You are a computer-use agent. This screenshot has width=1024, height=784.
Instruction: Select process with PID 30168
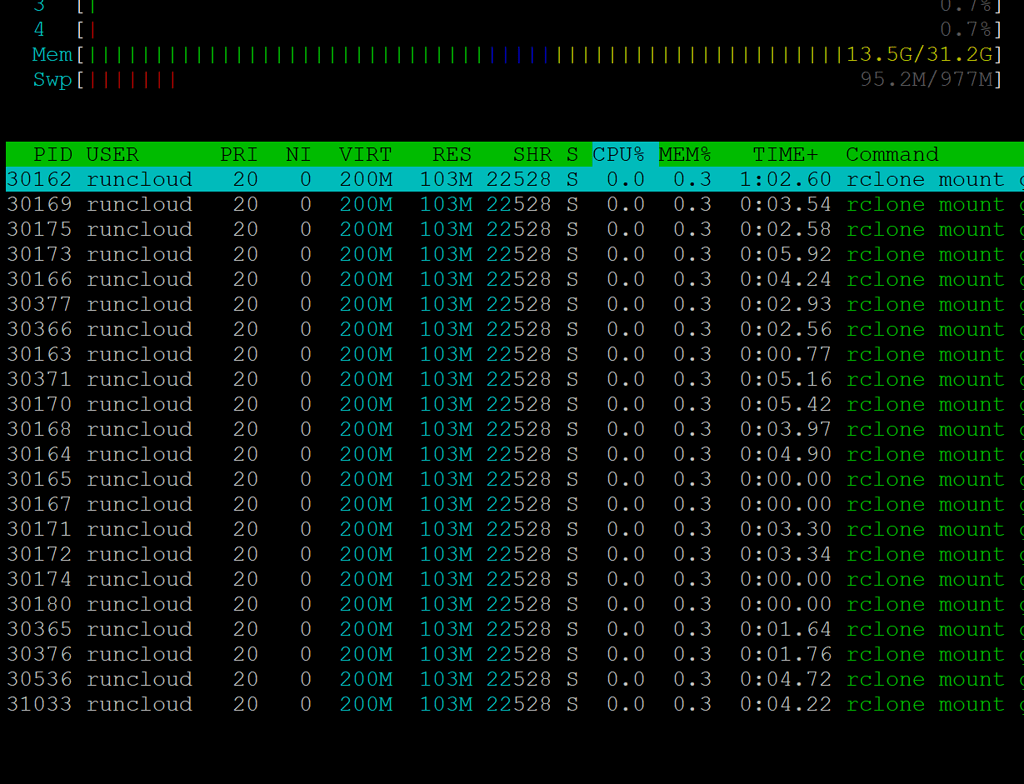(x=515, y=429)
